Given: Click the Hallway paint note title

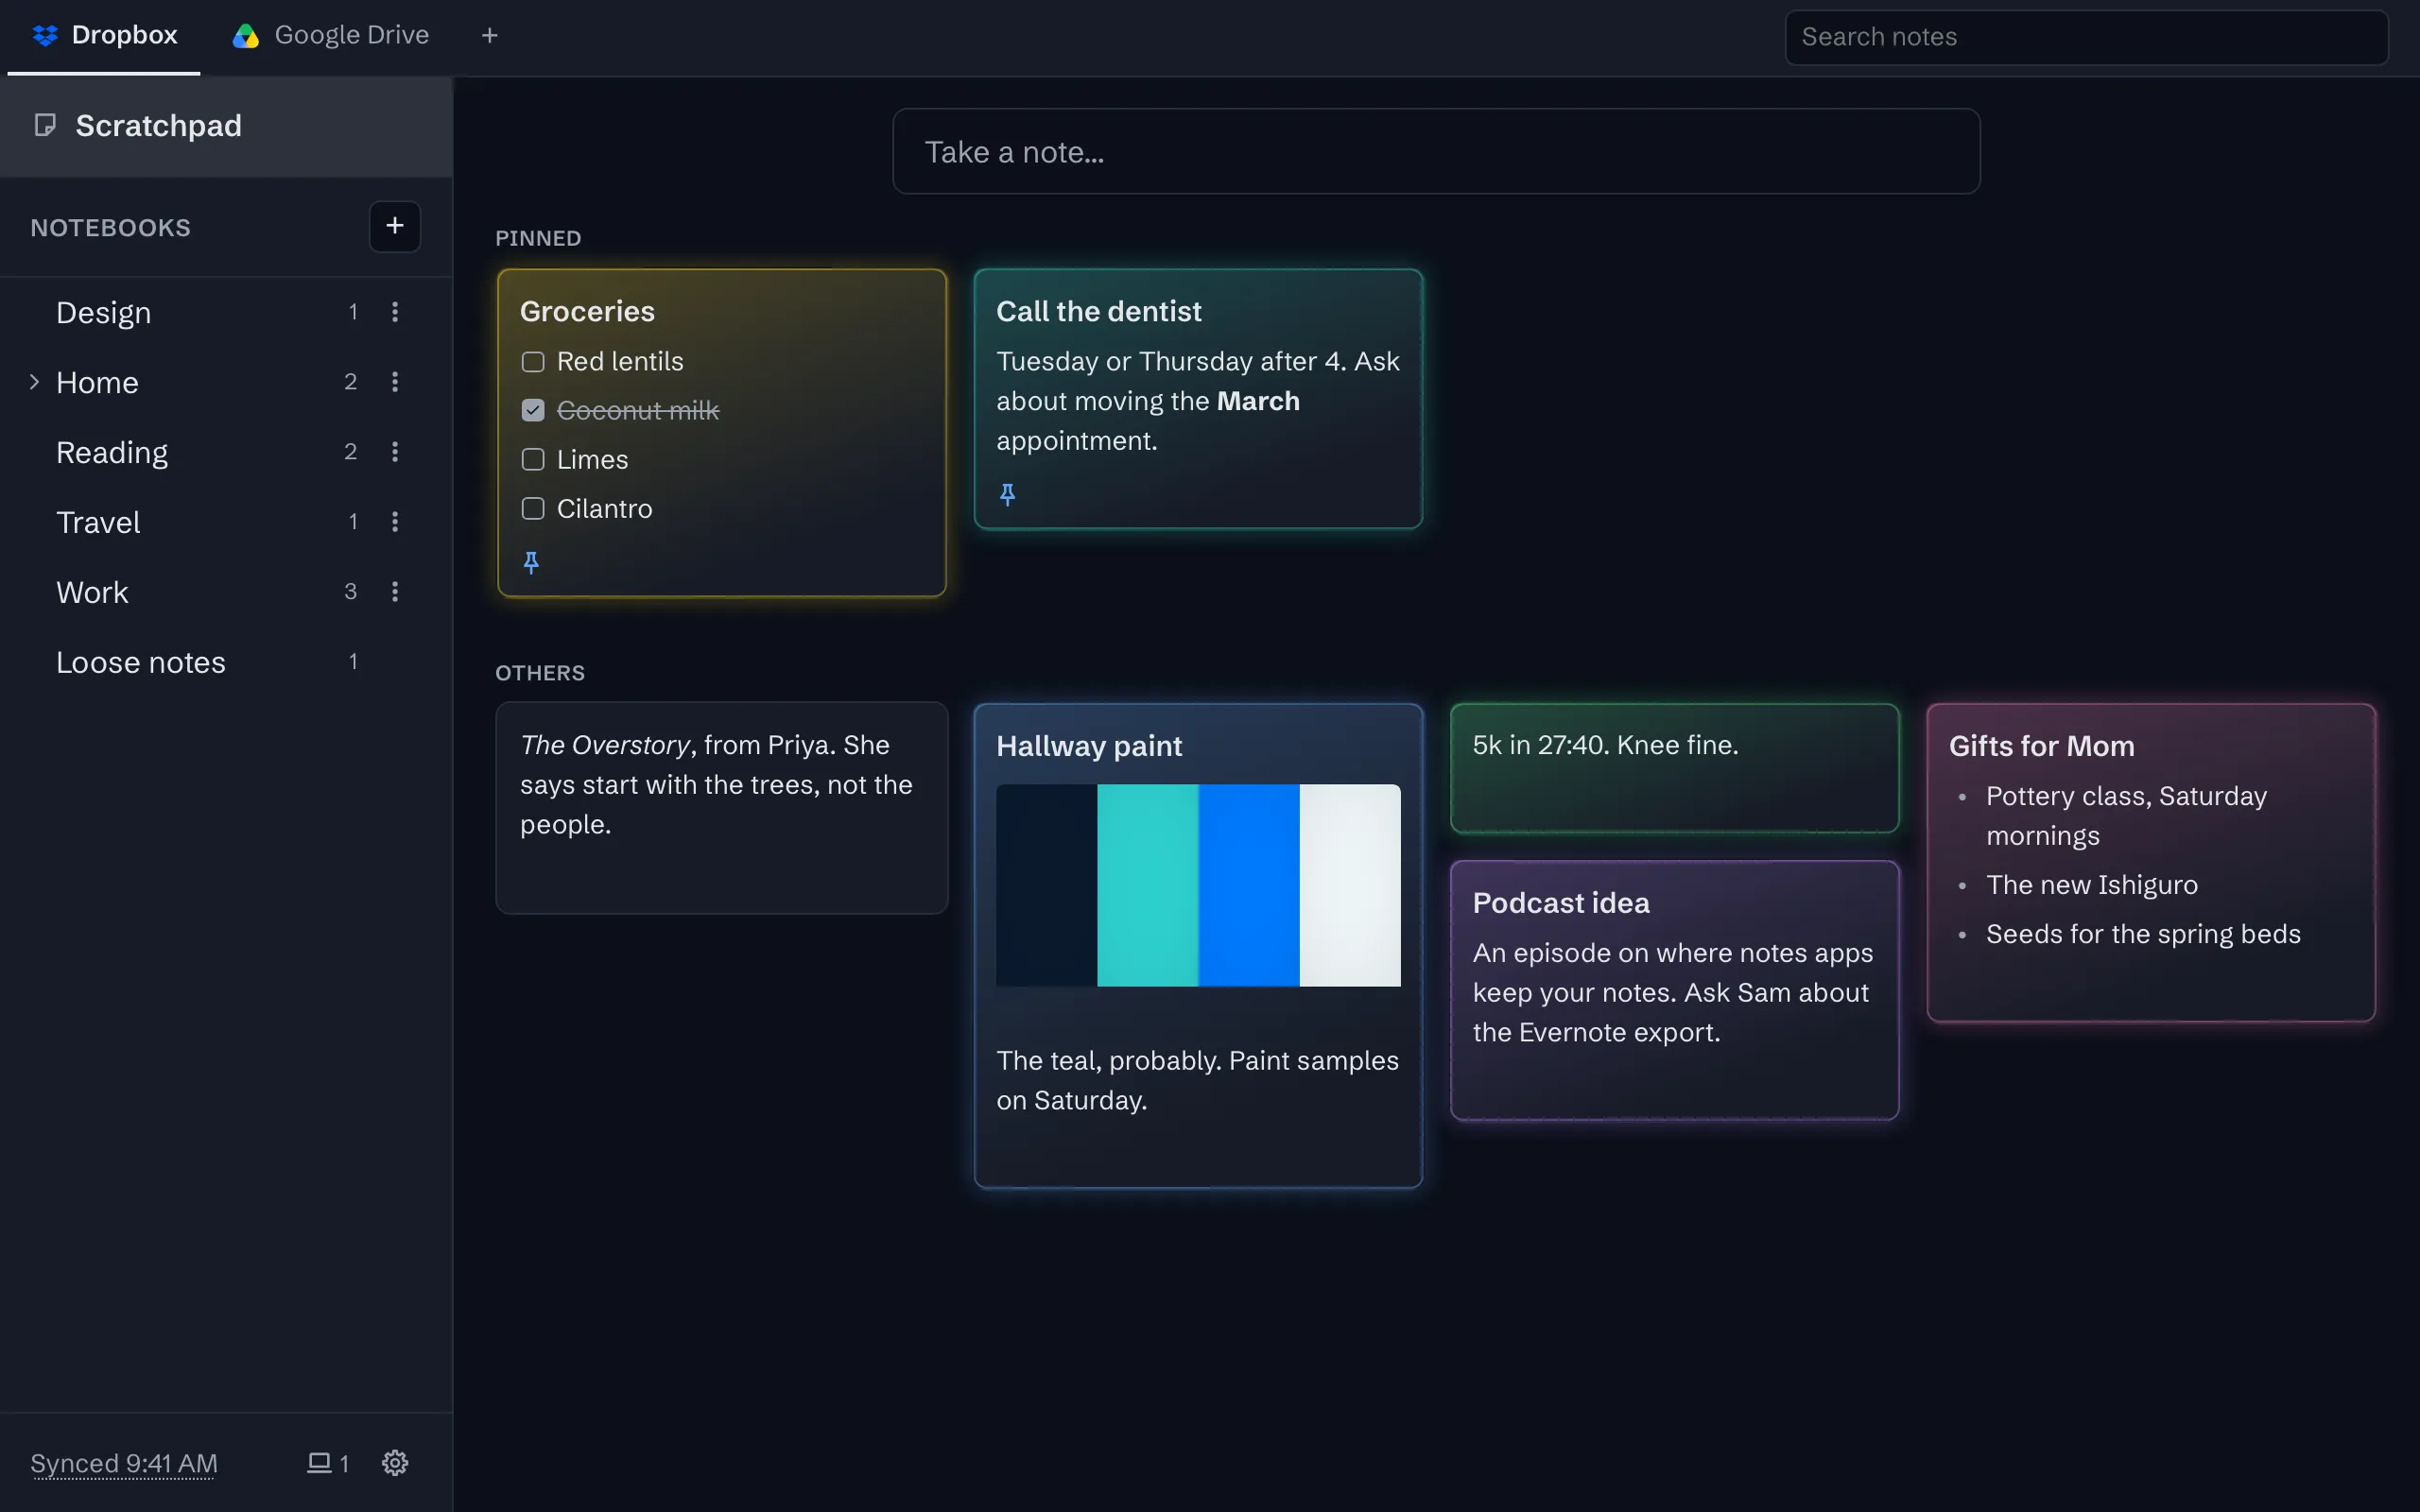Looking at the screenshot, I should pos(1089,746).
